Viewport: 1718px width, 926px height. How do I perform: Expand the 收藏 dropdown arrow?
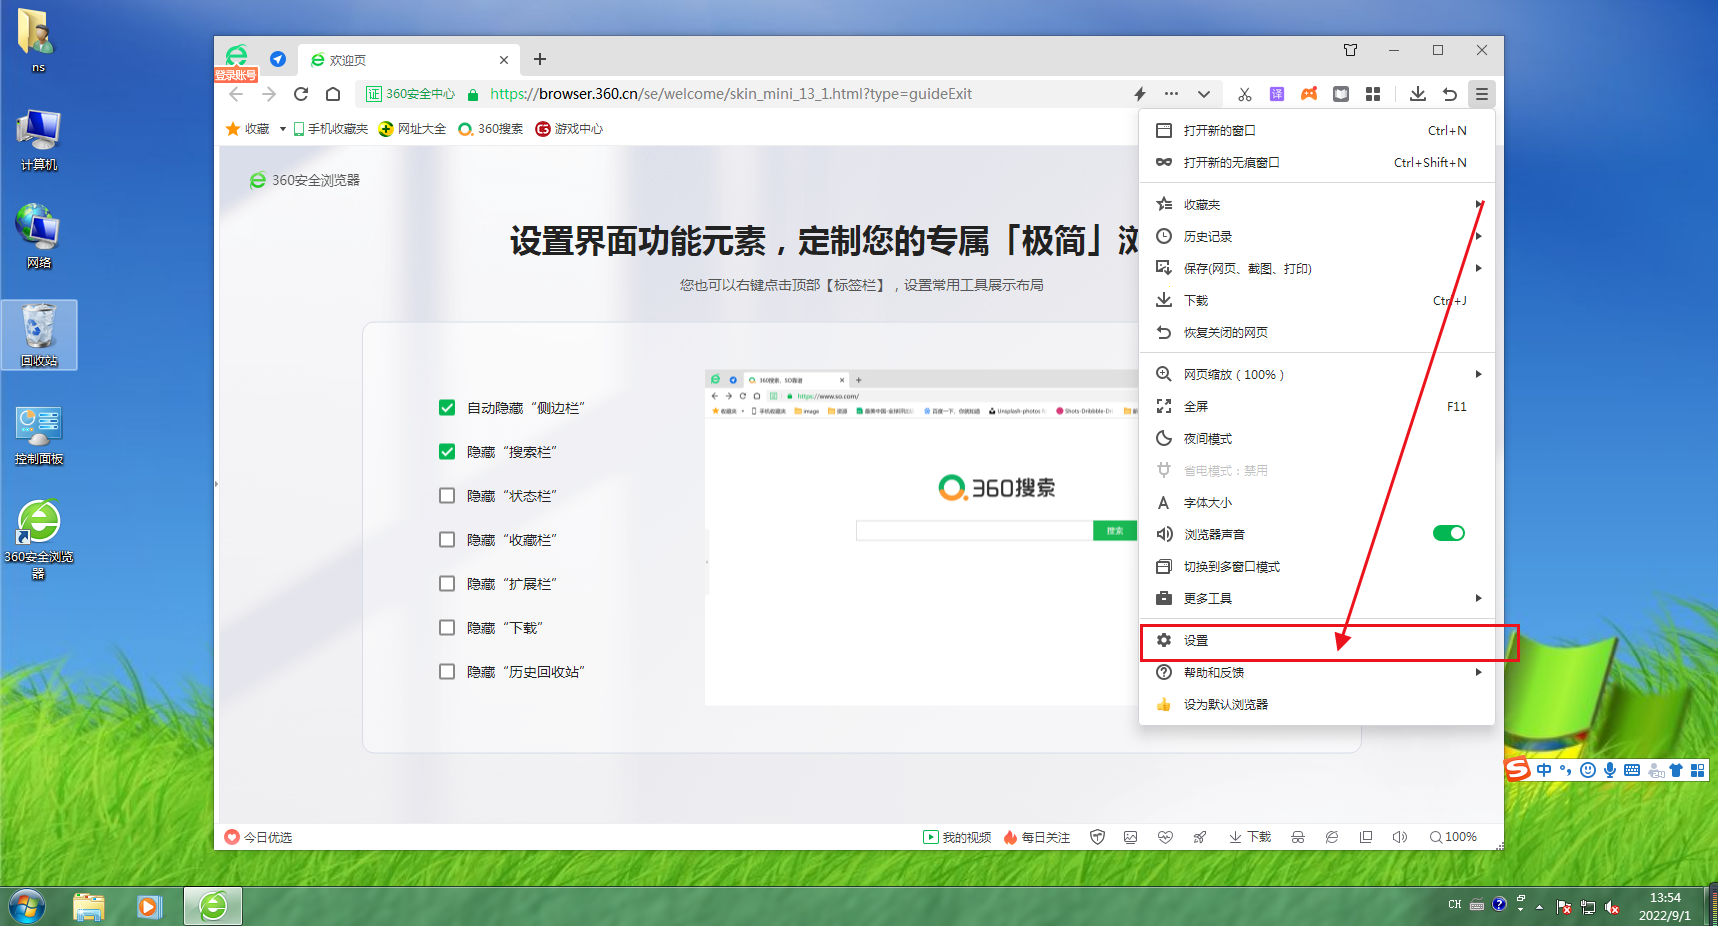pos(283,129)
